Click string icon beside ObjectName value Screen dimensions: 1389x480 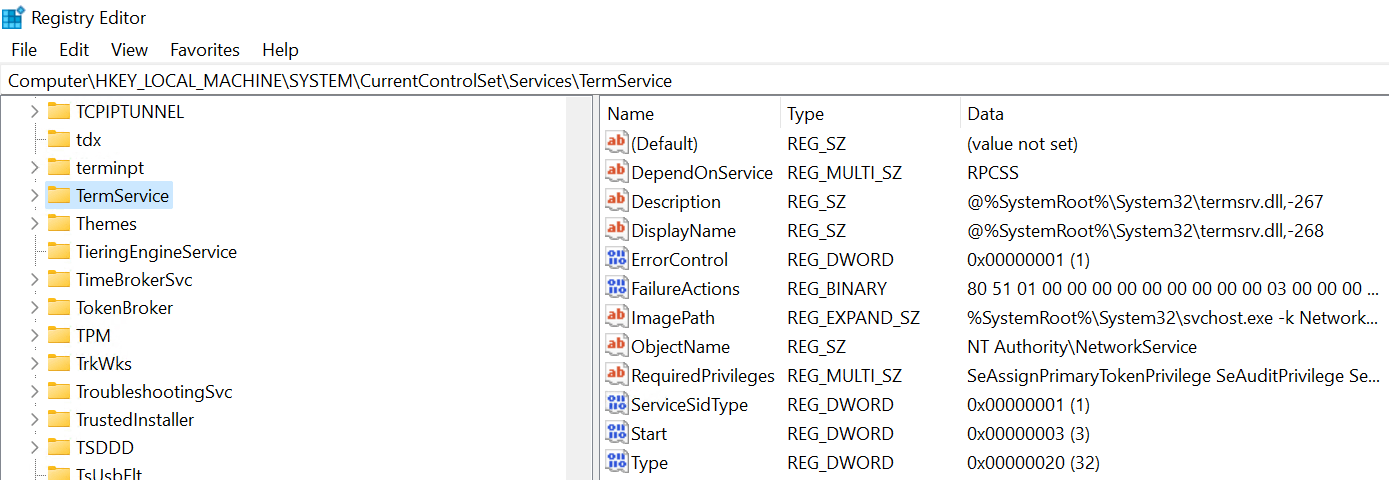click(617, 346)
